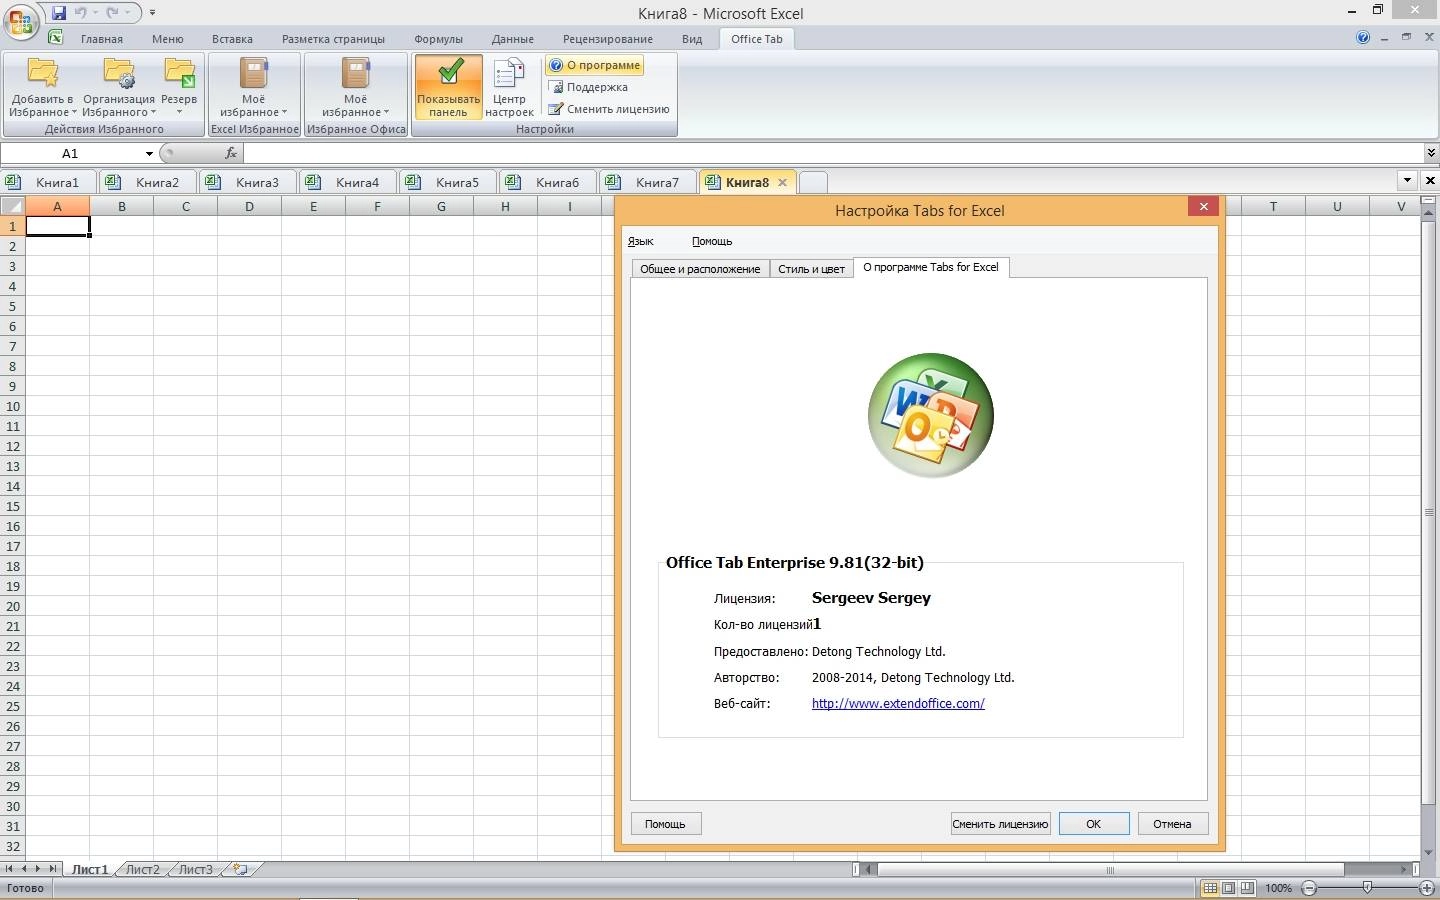Open Добавить в Избранное folder icon
This screenshot has width=1440, height=900.
point(43,75)
